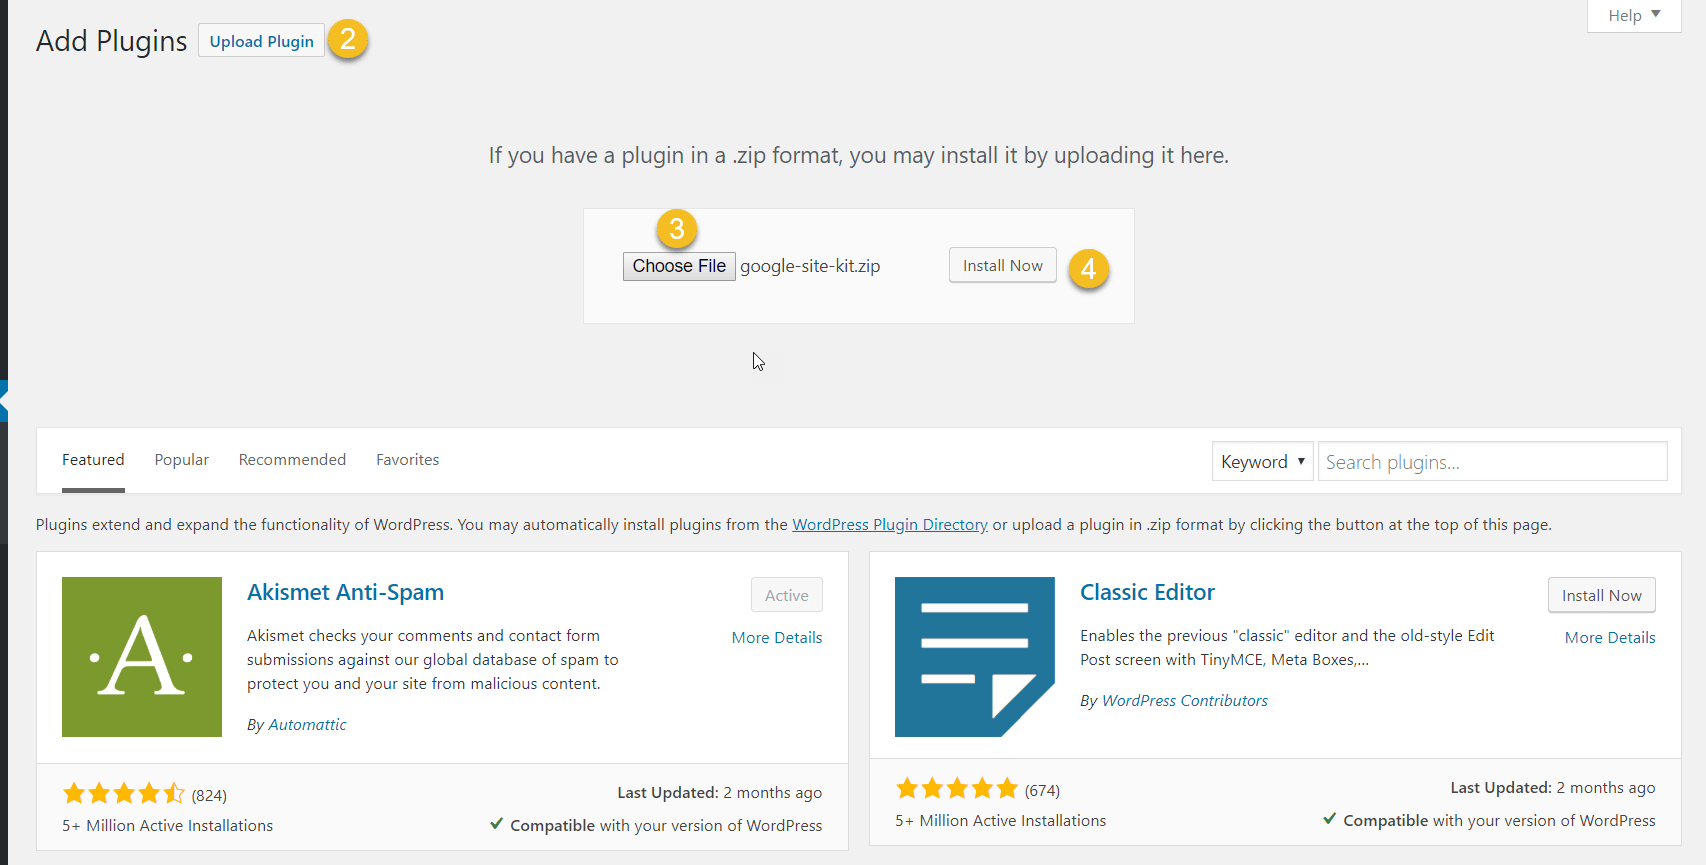Click Akismet's compatible checkmark icon
This screenshot has width=1706, height=865.
(497, 824)
